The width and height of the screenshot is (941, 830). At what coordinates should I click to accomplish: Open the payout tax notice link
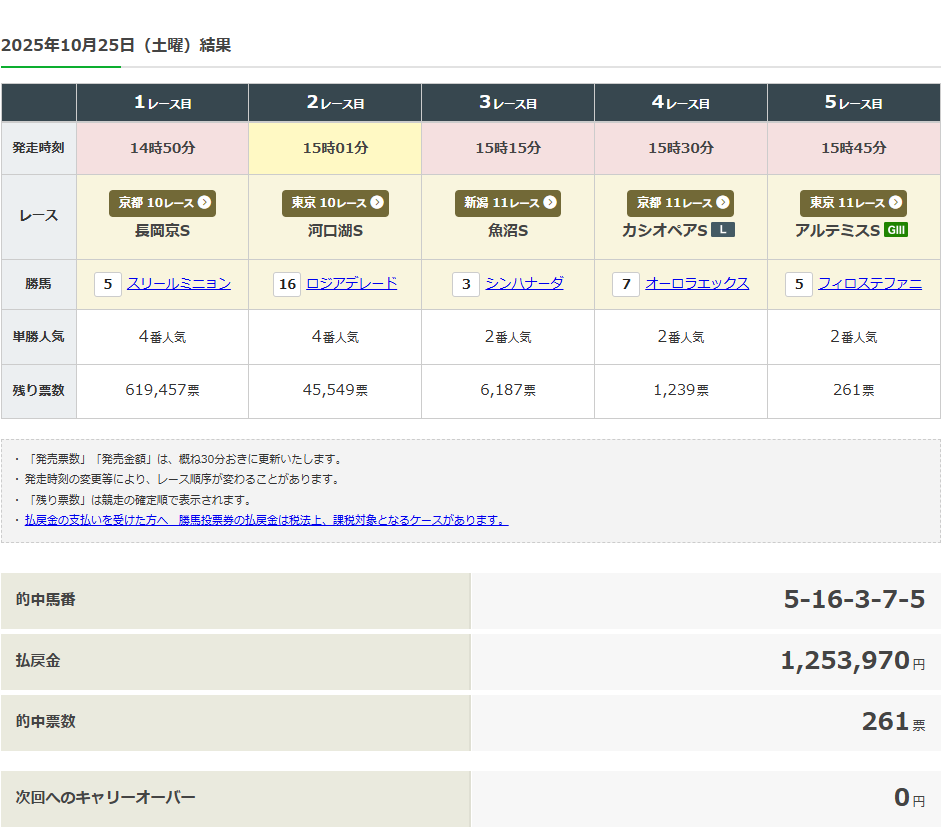[x=266, y=520]
